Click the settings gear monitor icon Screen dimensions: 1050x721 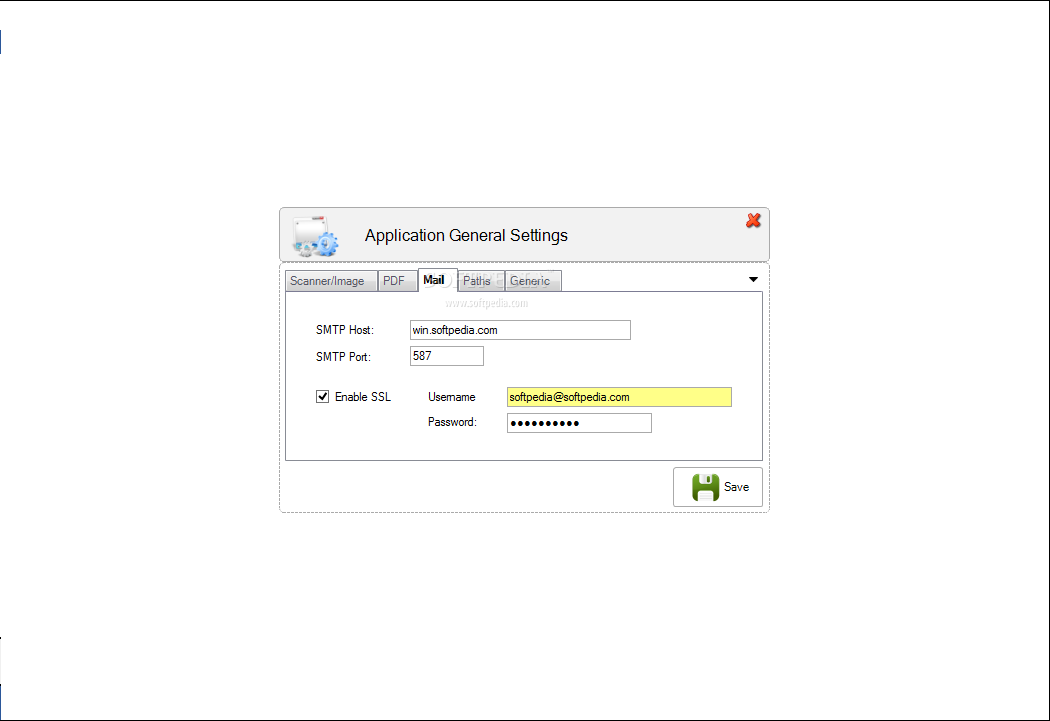click(x=315, y=236)
